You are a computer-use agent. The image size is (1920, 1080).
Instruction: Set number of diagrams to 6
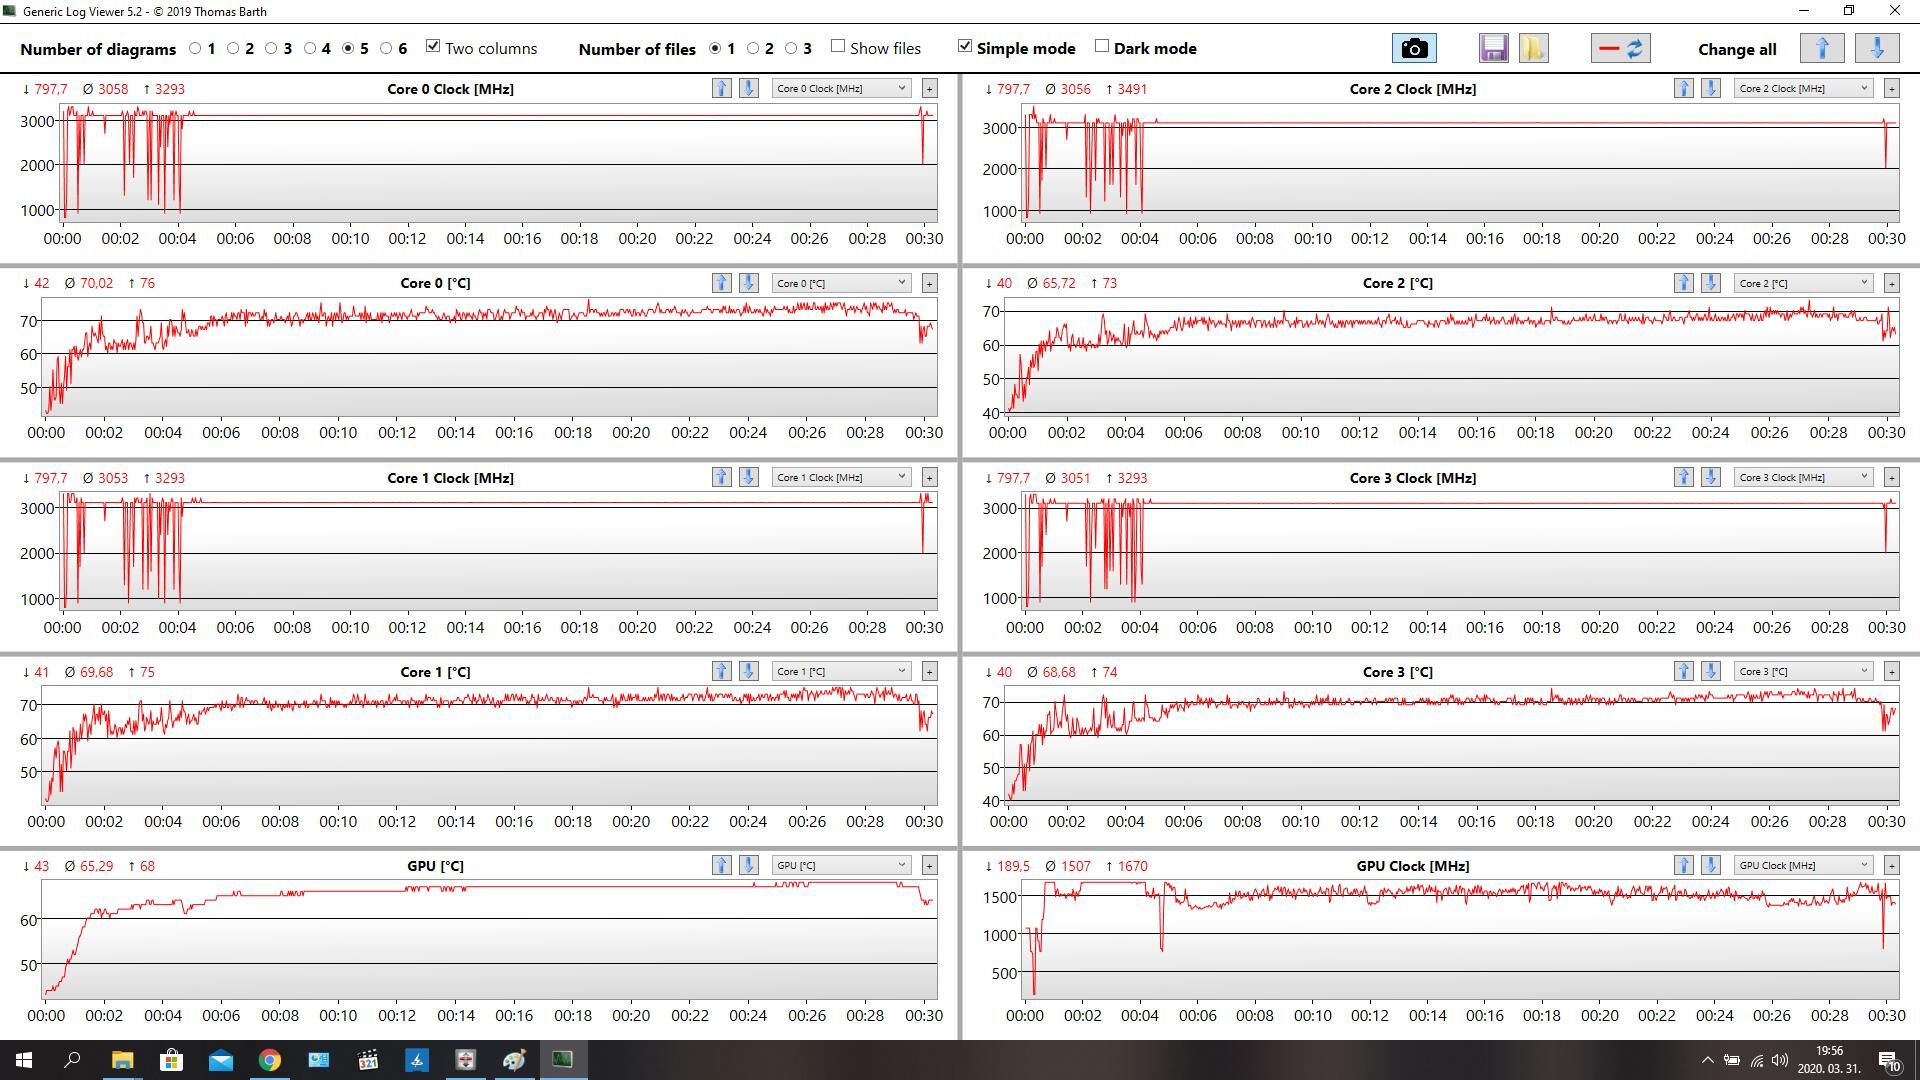386,48
